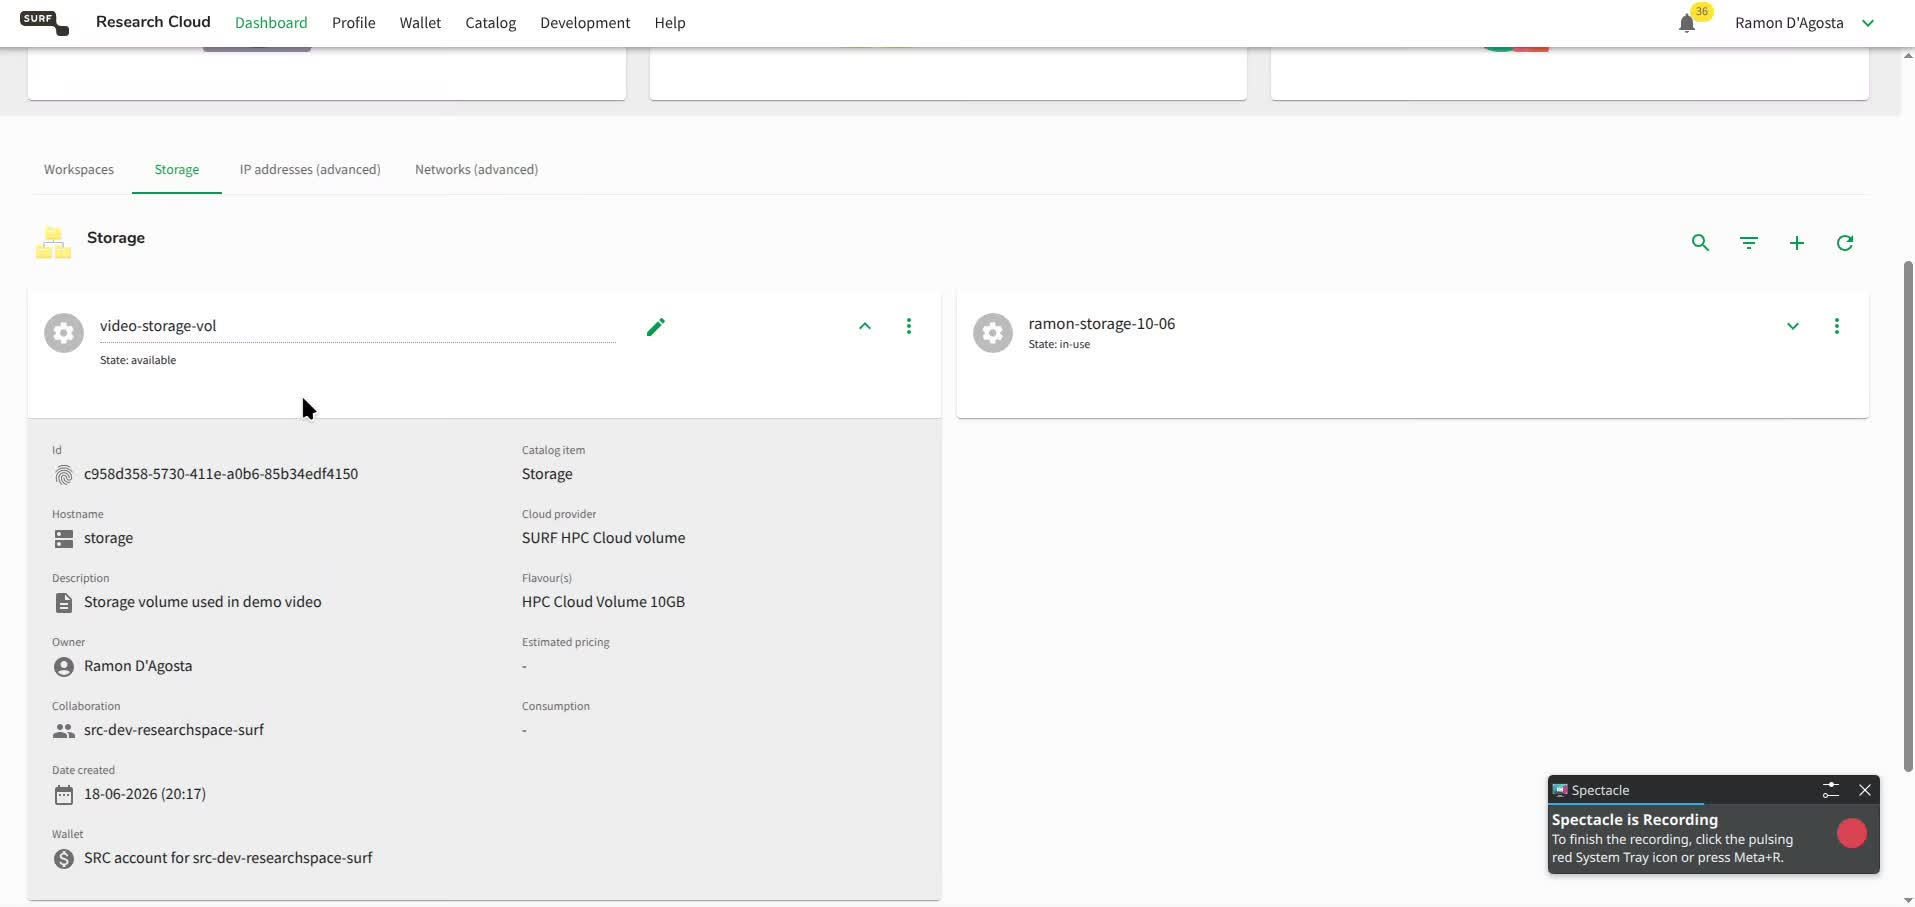The width and height of the screenshot is (1915, 907).
Task: Add new storage with plus icon
Action: (x=1797, y=243)
